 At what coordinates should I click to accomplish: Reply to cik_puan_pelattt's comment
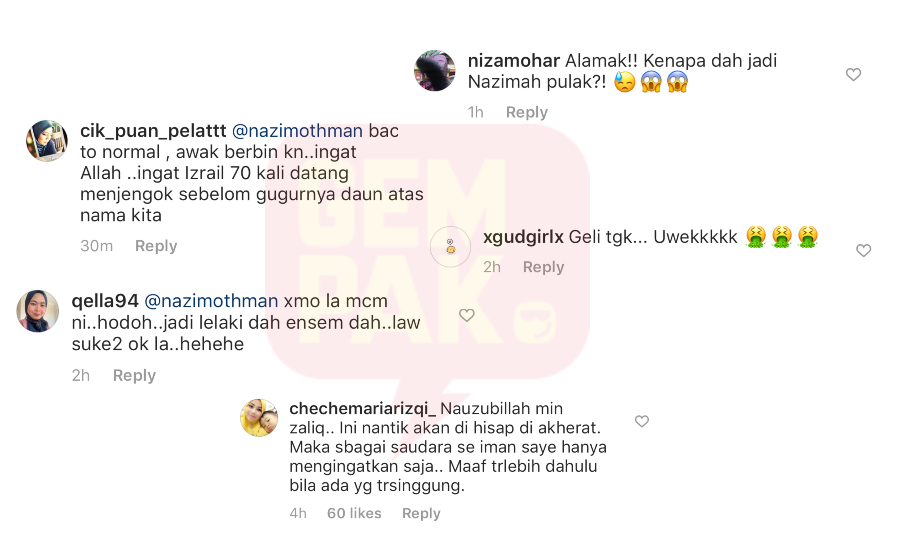(x=156, y=246)
